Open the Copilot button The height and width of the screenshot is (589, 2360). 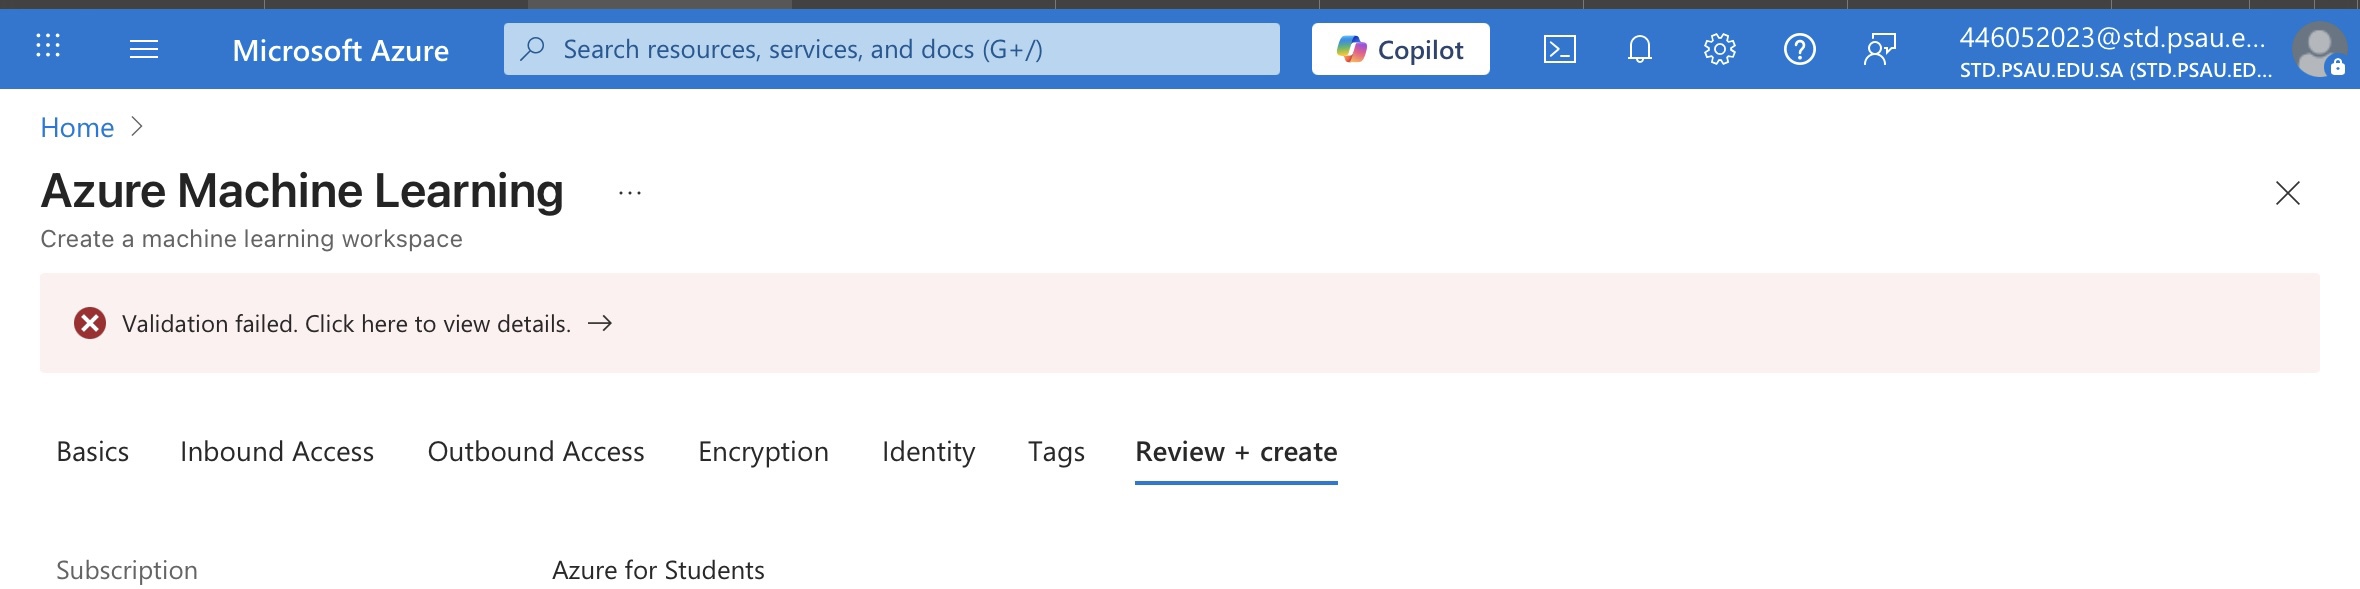(x=1401, y=49)
